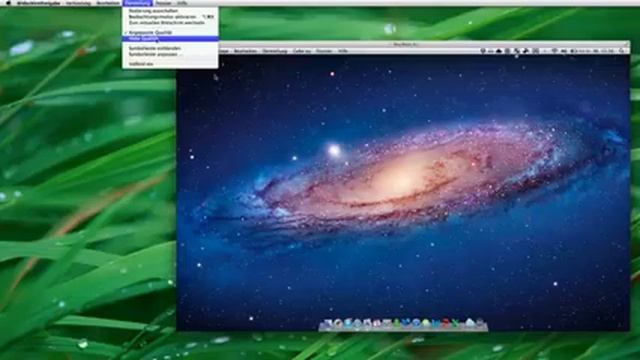Select Beobachtungsmodus aktivieren menu entry
This screenshot has height=360, width=640.
pyautogui.click(x=170, y=17)
